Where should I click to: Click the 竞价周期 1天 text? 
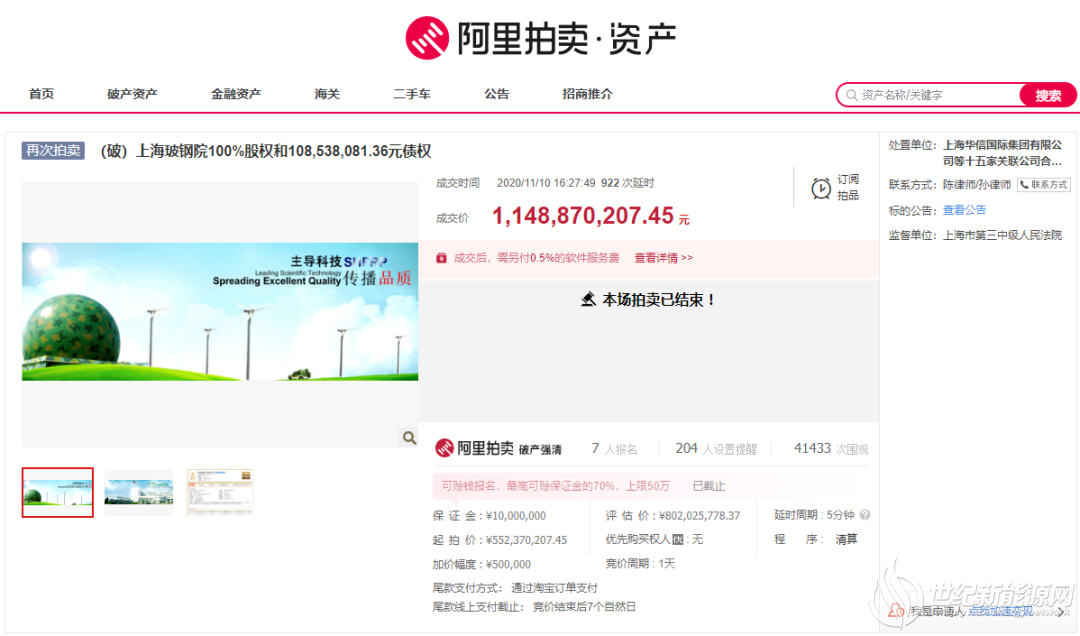tap(640, 564)
